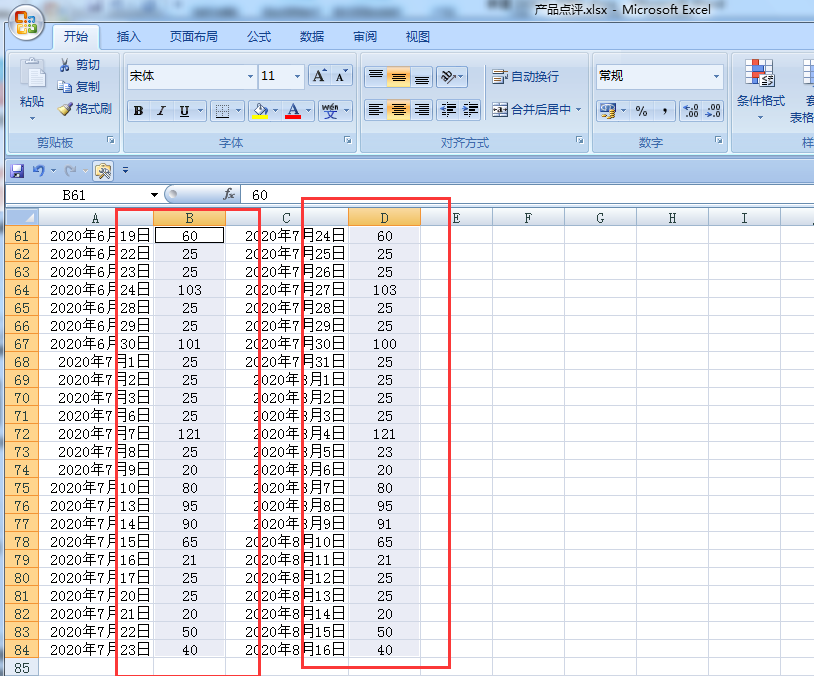Click the Save icon in quick access toolbar
814x676 pixels.
click(17, 171)
